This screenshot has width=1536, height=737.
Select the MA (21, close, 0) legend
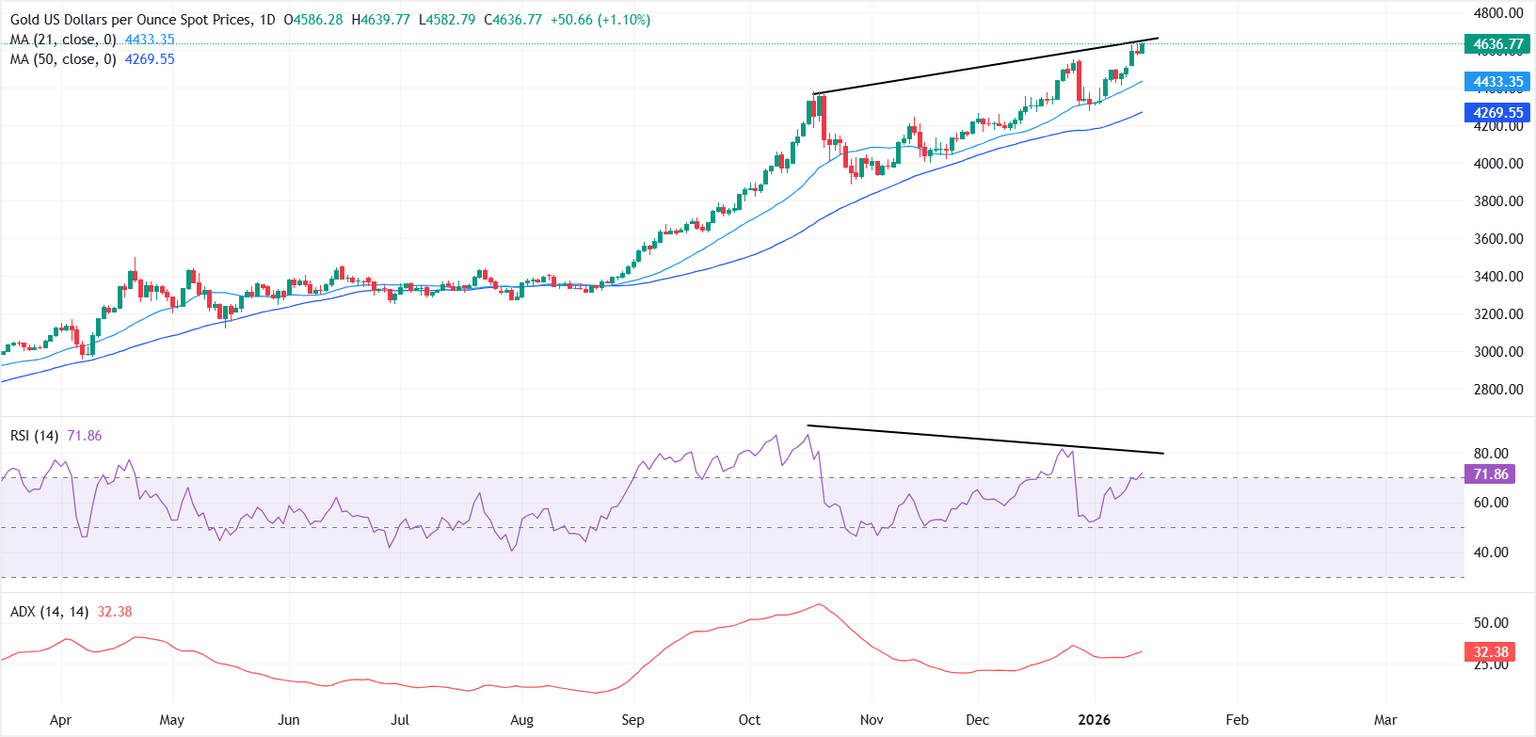[x=61, y=40]
